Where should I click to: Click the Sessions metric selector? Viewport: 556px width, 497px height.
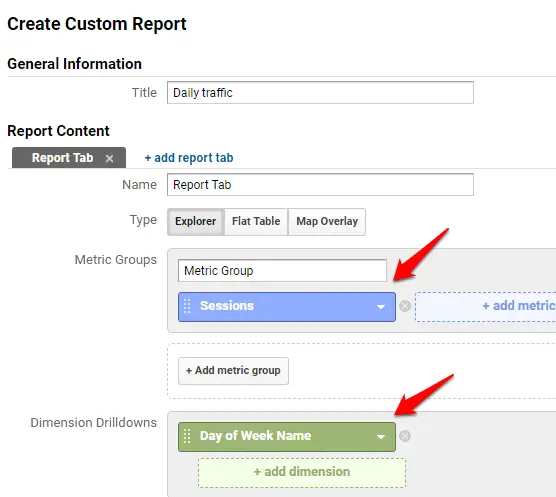pos(287,307)
